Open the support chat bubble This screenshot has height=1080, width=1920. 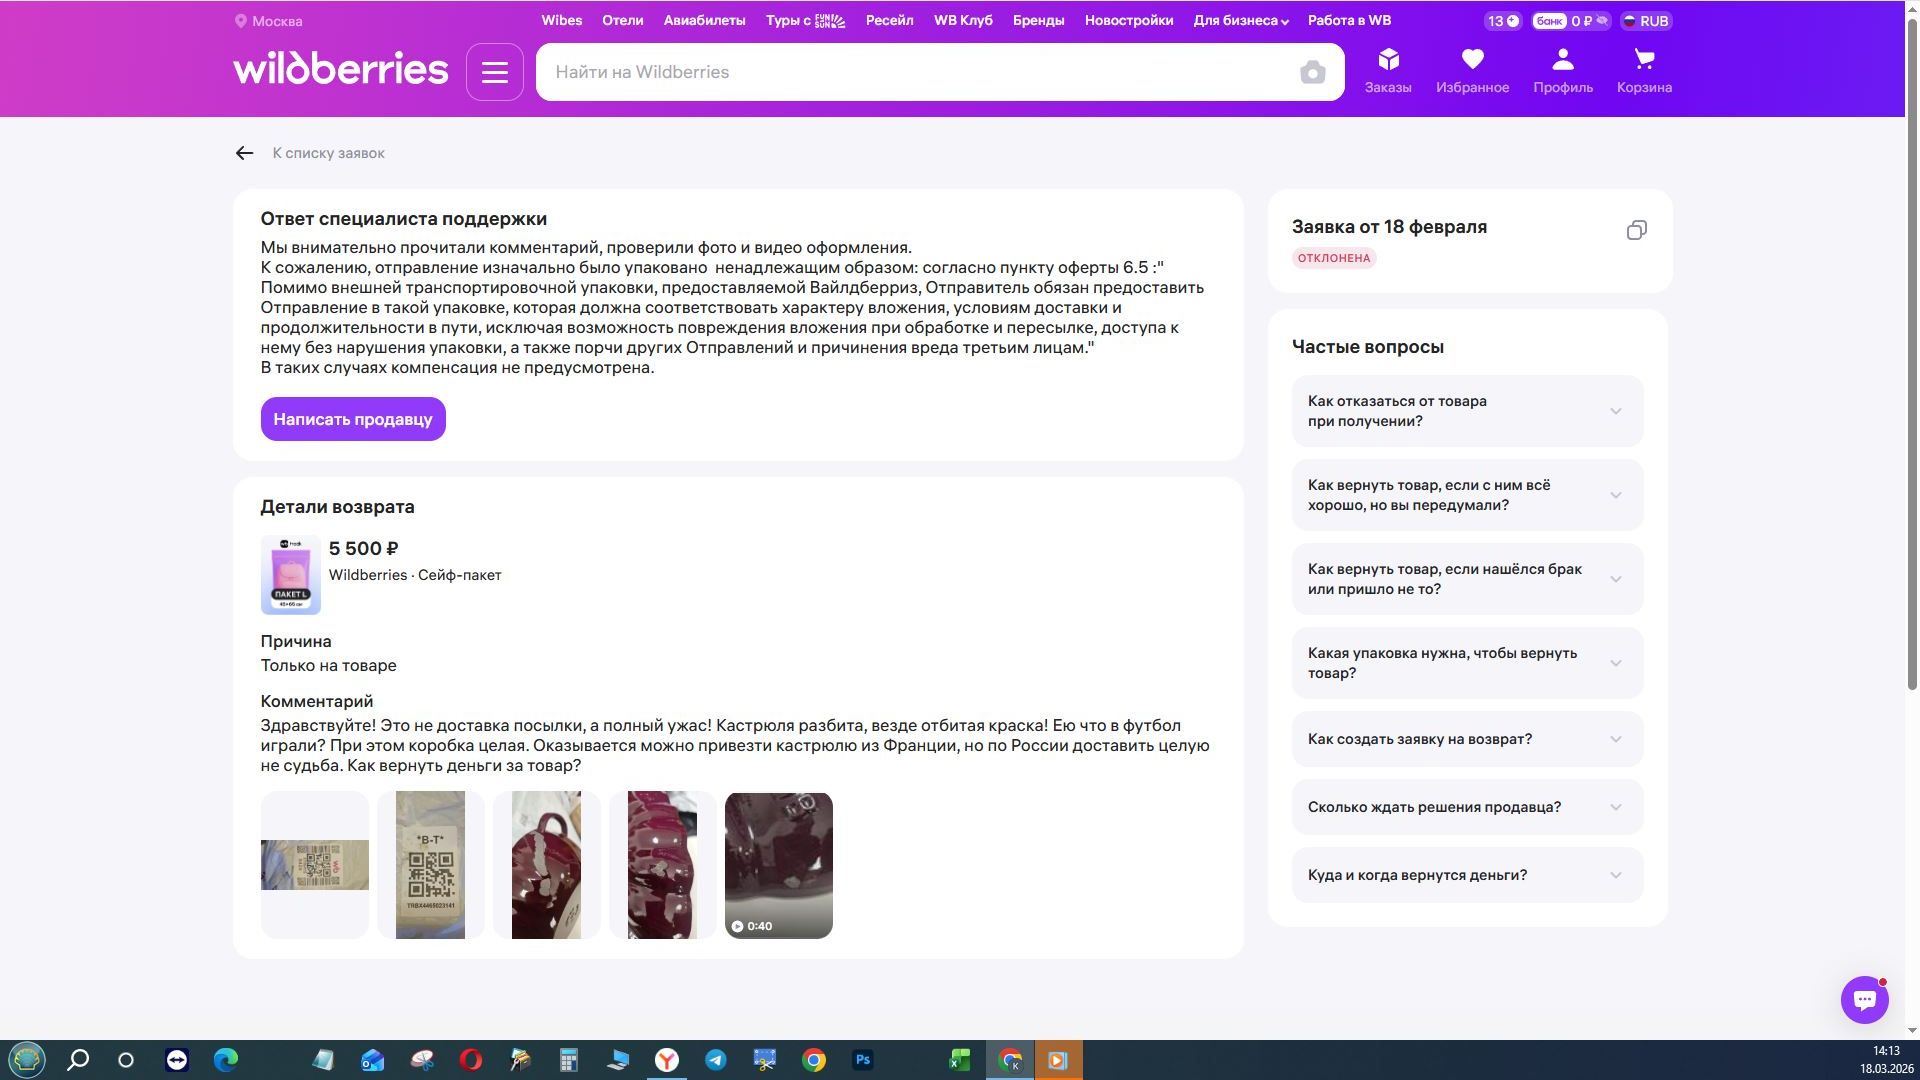[x=1864, y=999]
